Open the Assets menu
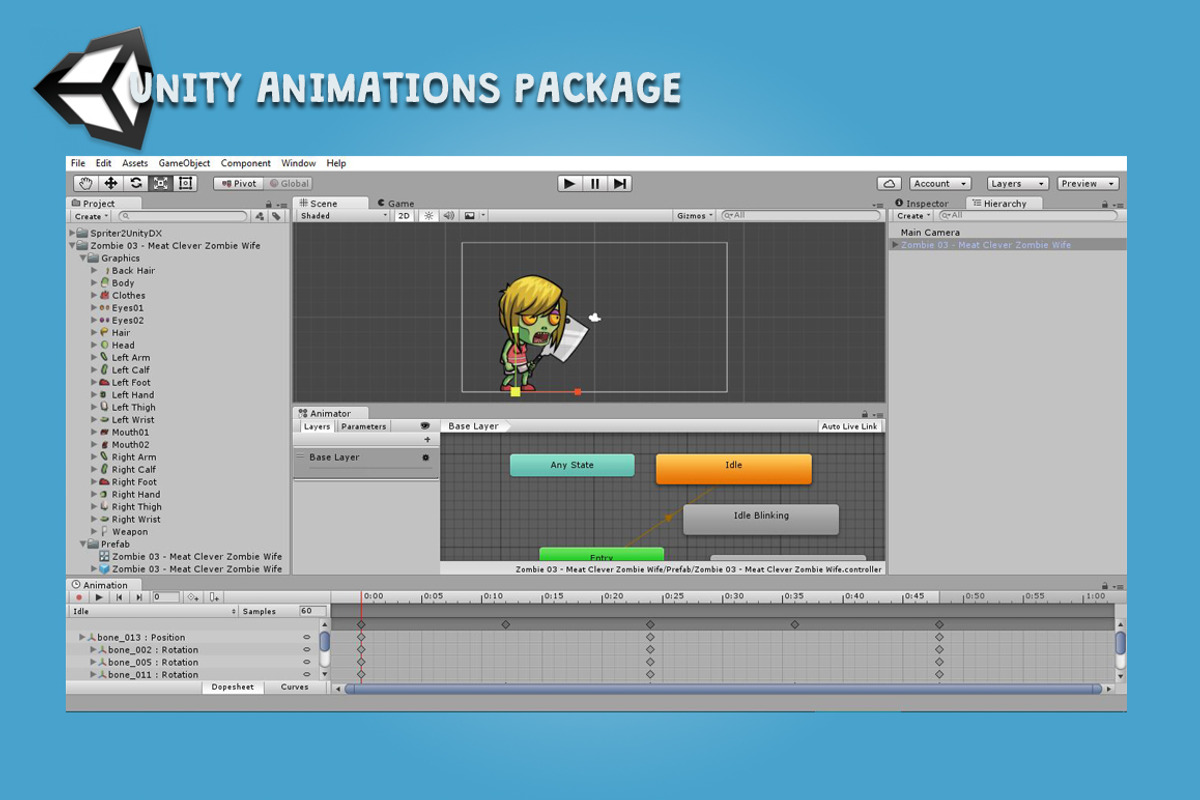This screenshot has height=800, width=1200. 135,163
